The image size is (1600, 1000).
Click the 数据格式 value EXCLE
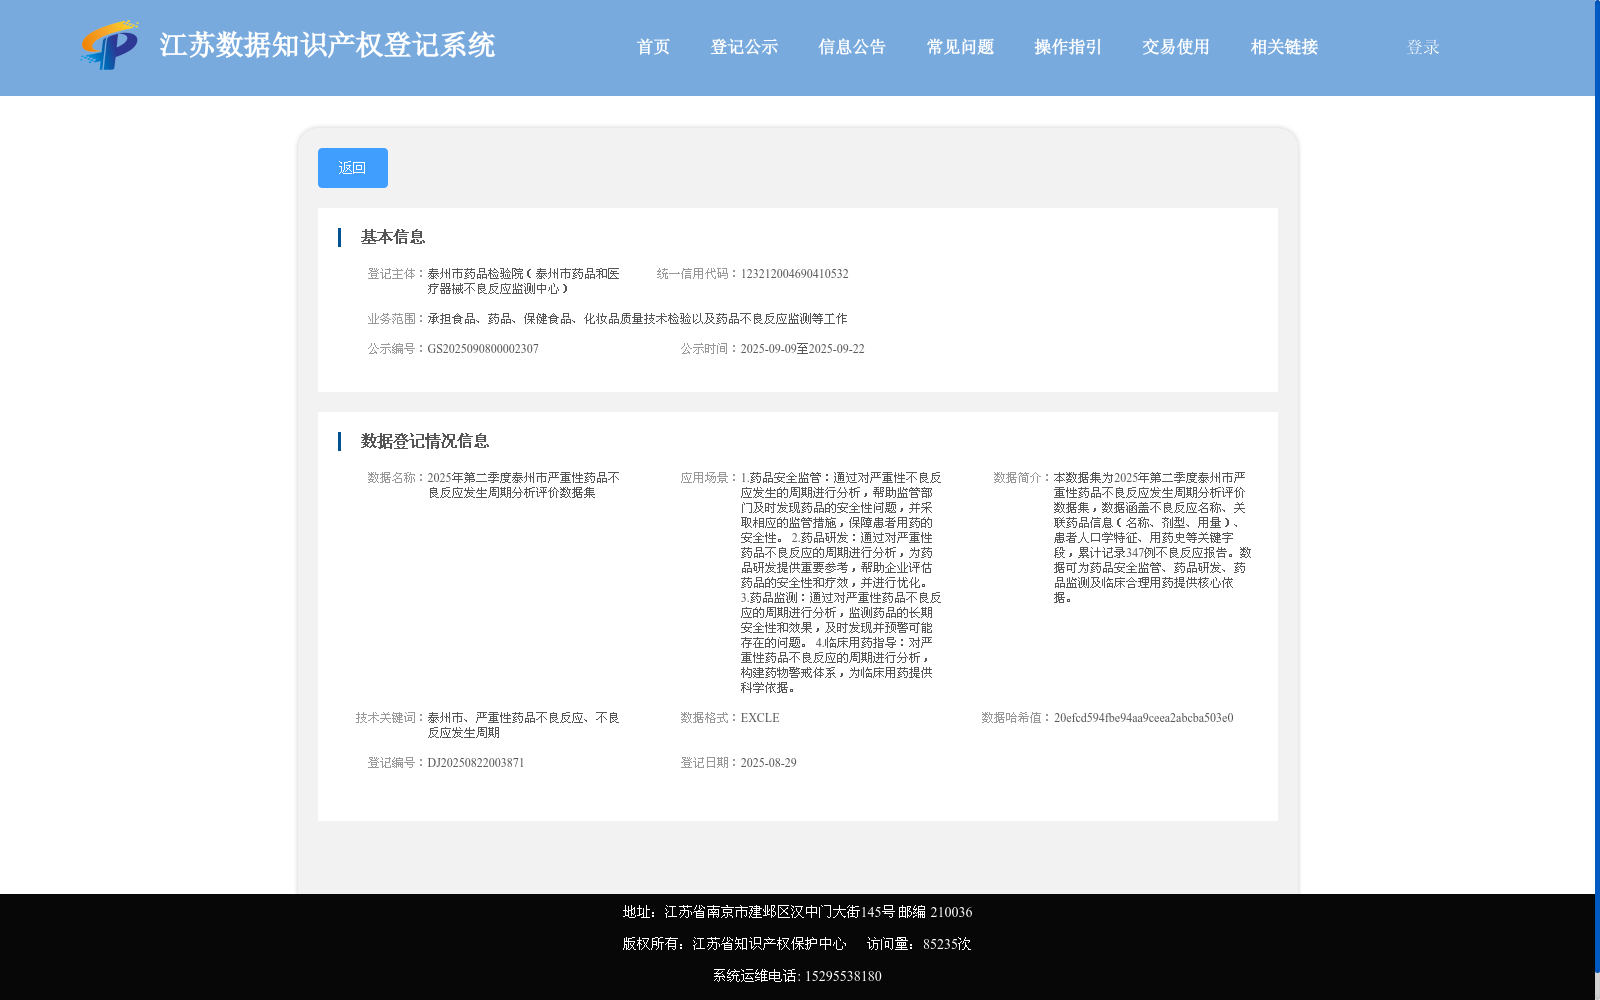760,718
